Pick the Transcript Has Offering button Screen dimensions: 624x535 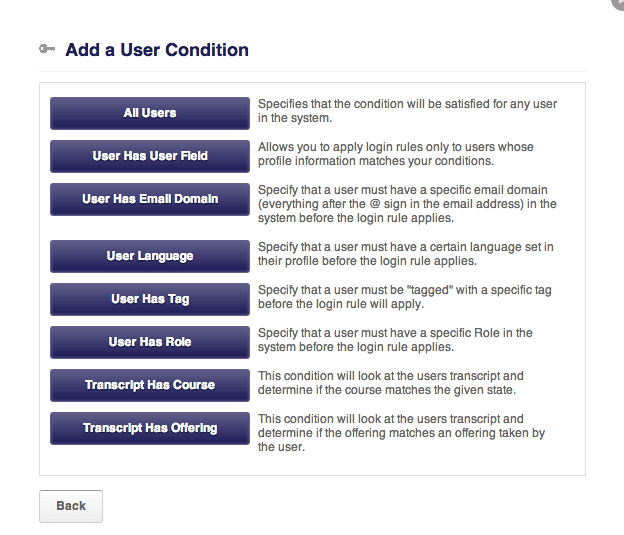150,428
